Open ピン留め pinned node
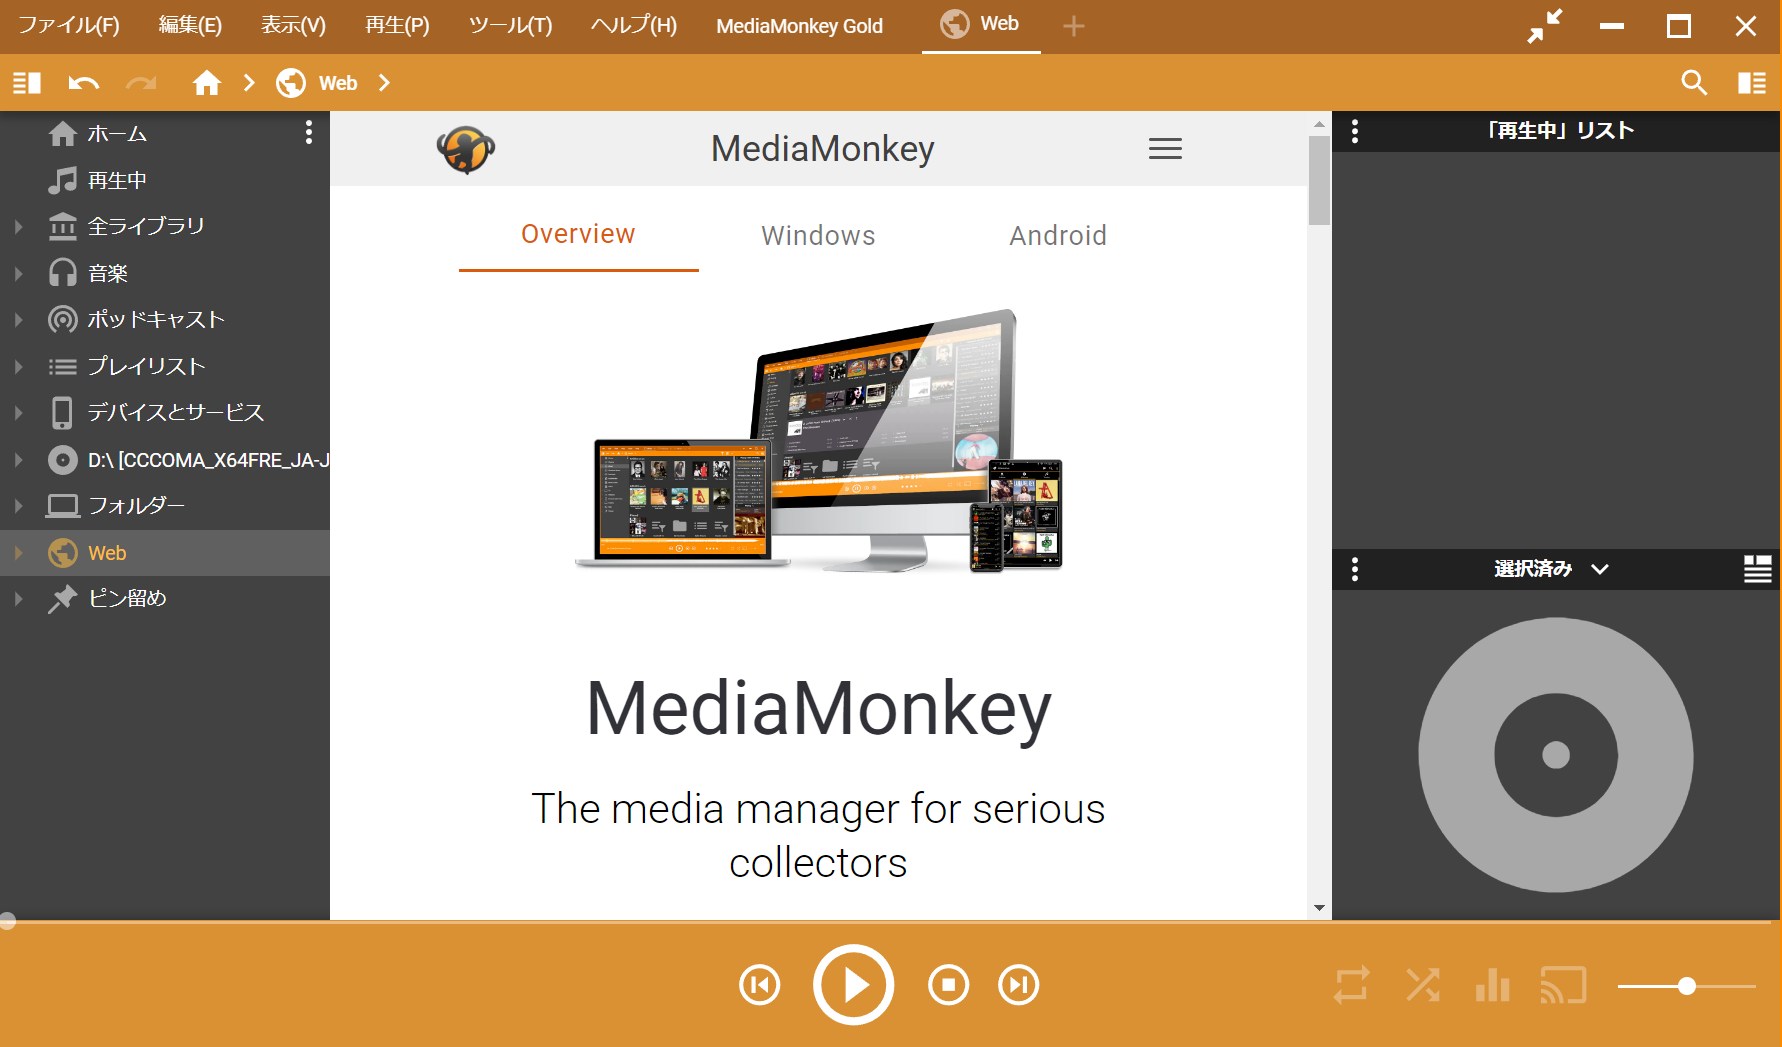The image size is (1782, 1047). coord(165,598)
